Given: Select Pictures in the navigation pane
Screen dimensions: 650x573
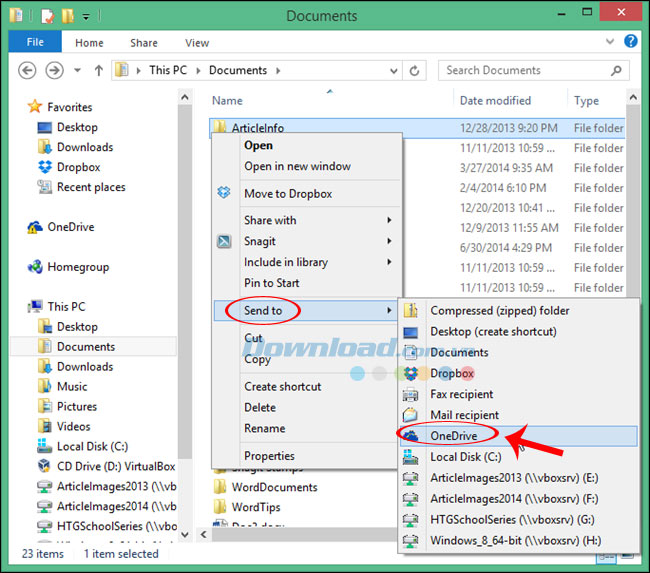Looking at the screenshot, I should (77, 406).
